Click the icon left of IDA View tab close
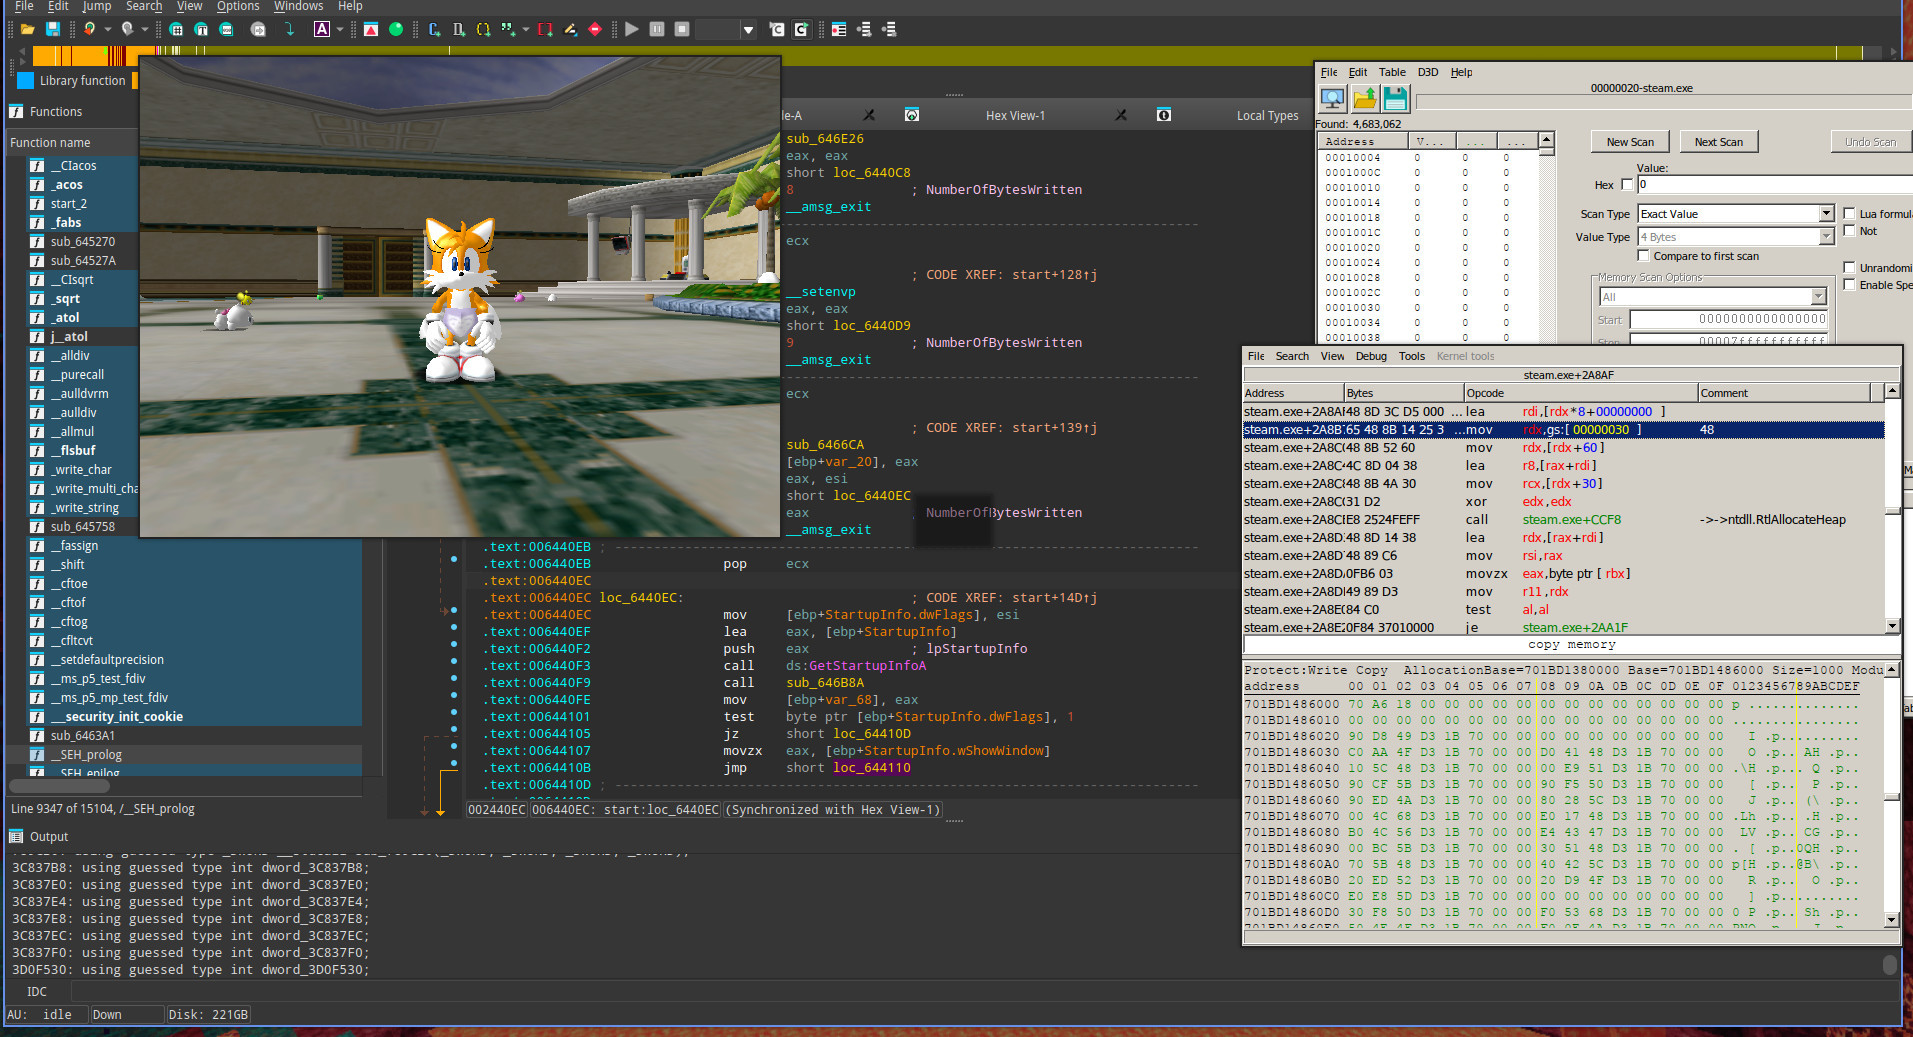The image size is (1913, 1037). point(912,115)
